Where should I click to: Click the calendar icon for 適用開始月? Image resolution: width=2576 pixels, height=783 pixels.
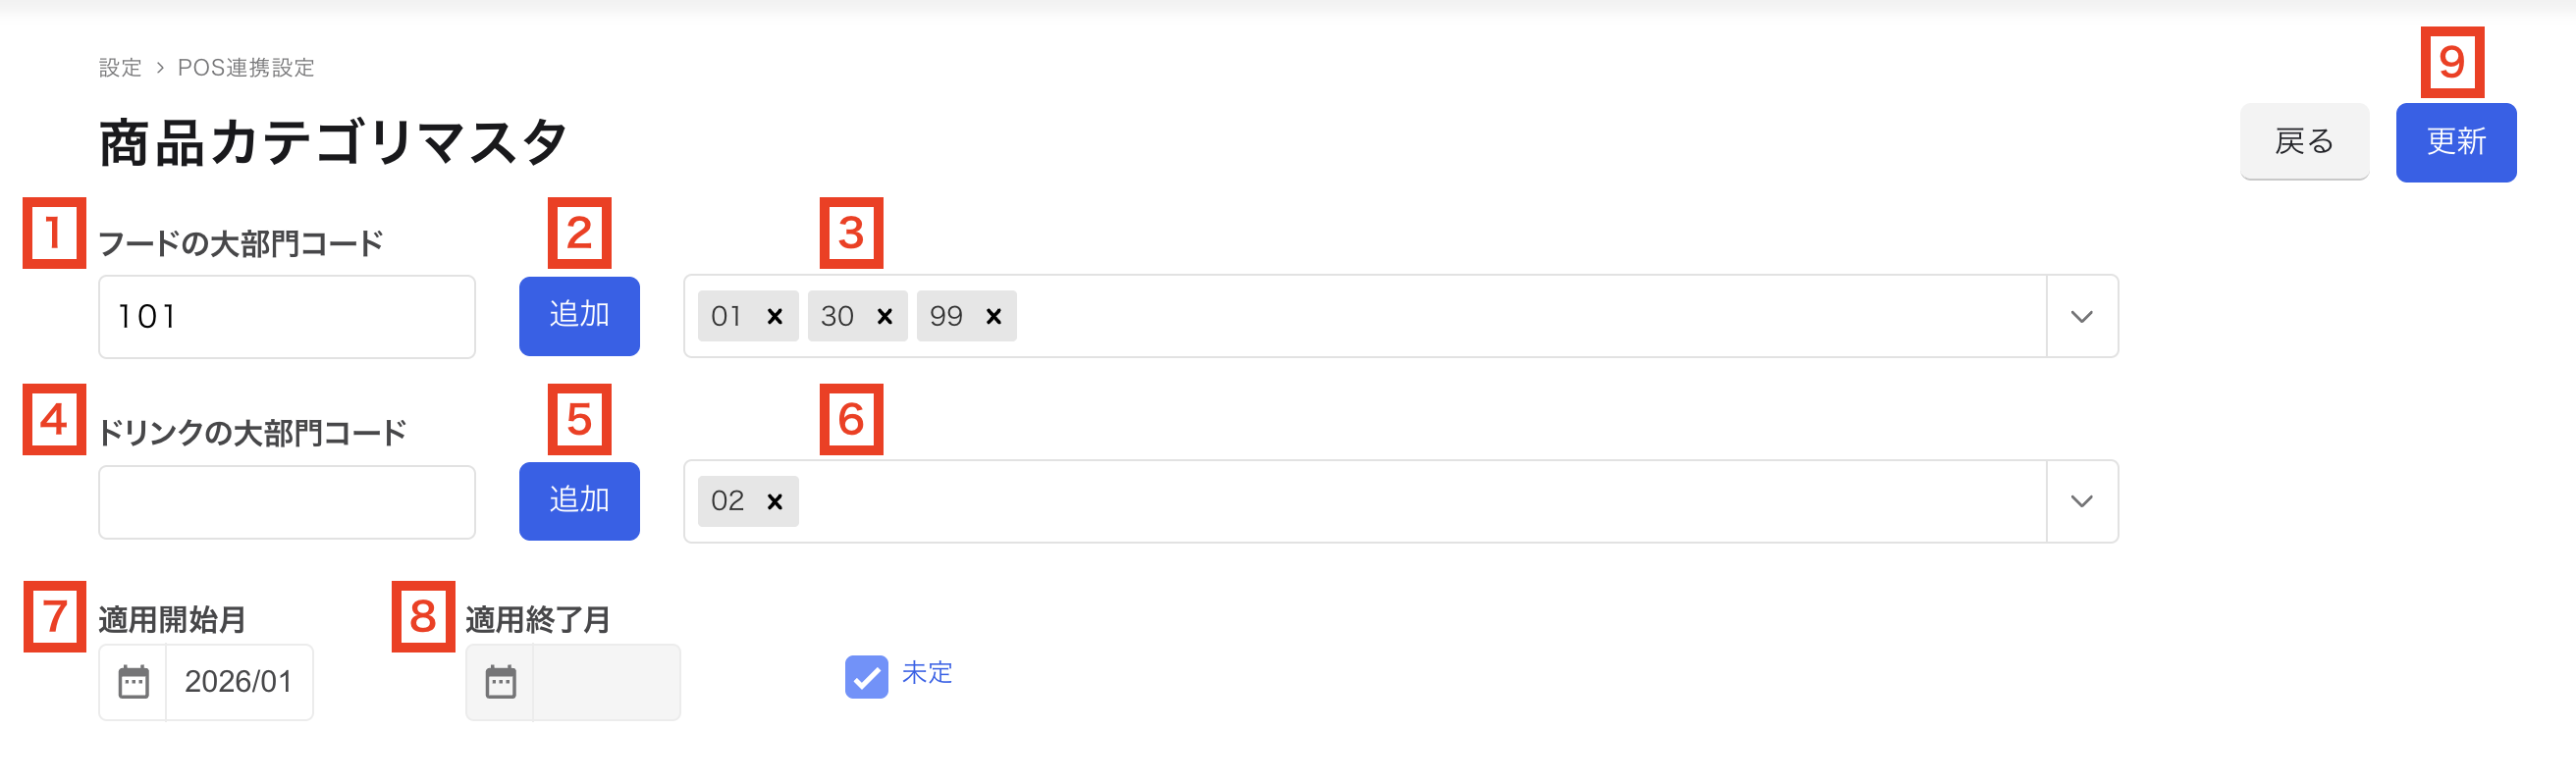pos(133,683)
